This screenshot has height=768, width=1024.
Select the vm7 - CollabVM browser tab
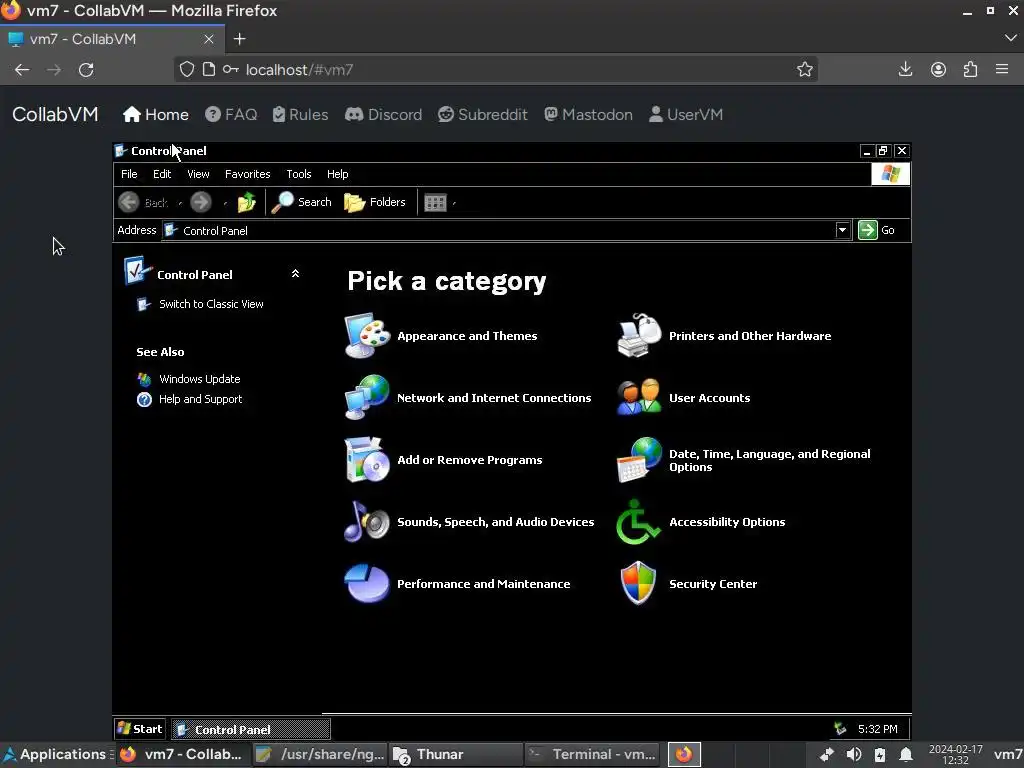(112, 39)
